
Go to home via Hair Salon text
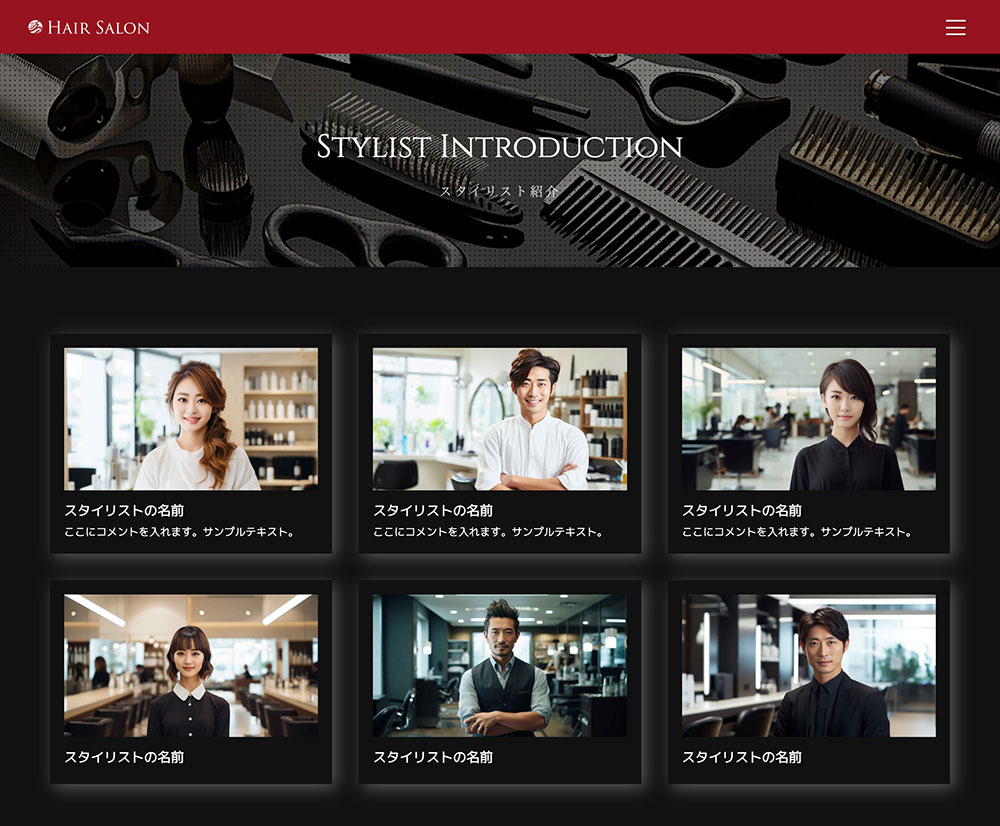98,27
